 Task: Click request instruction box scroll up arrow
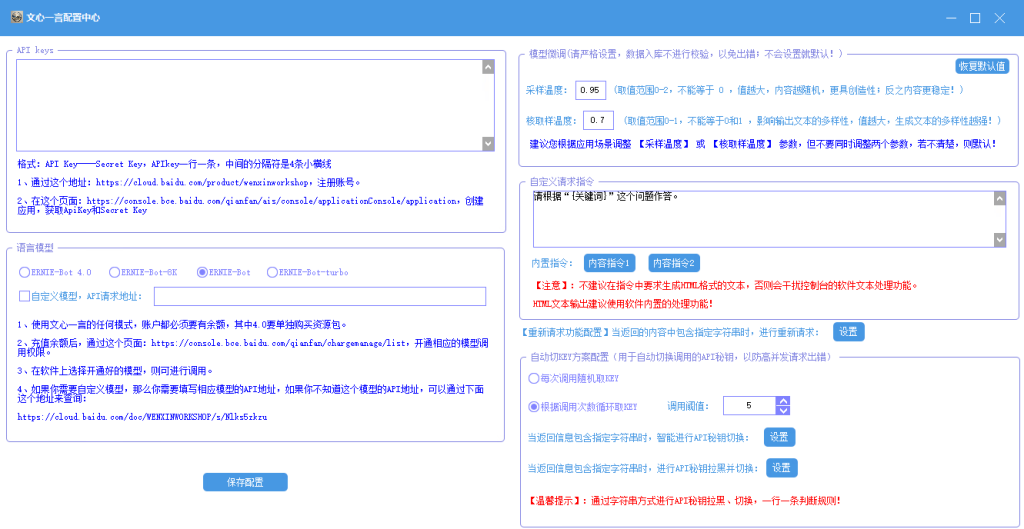pos(1000,198)
